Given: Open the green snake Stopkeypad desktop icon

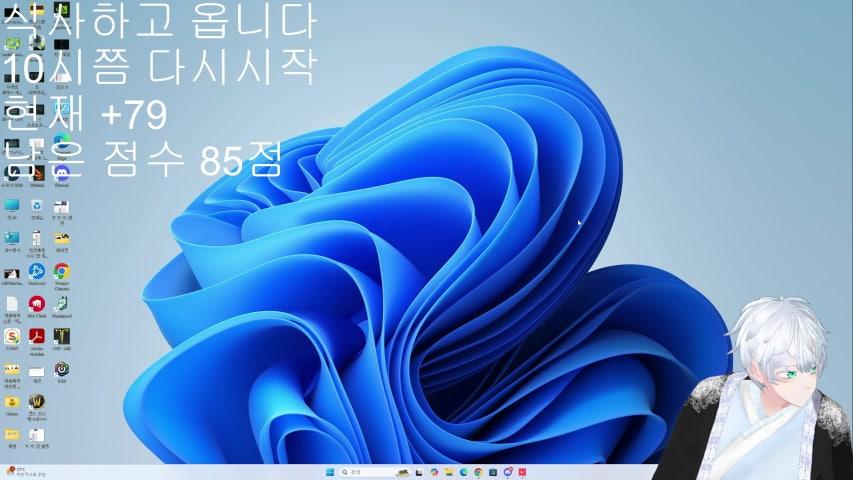Looking at the screenshot, I should pos(61,304).
